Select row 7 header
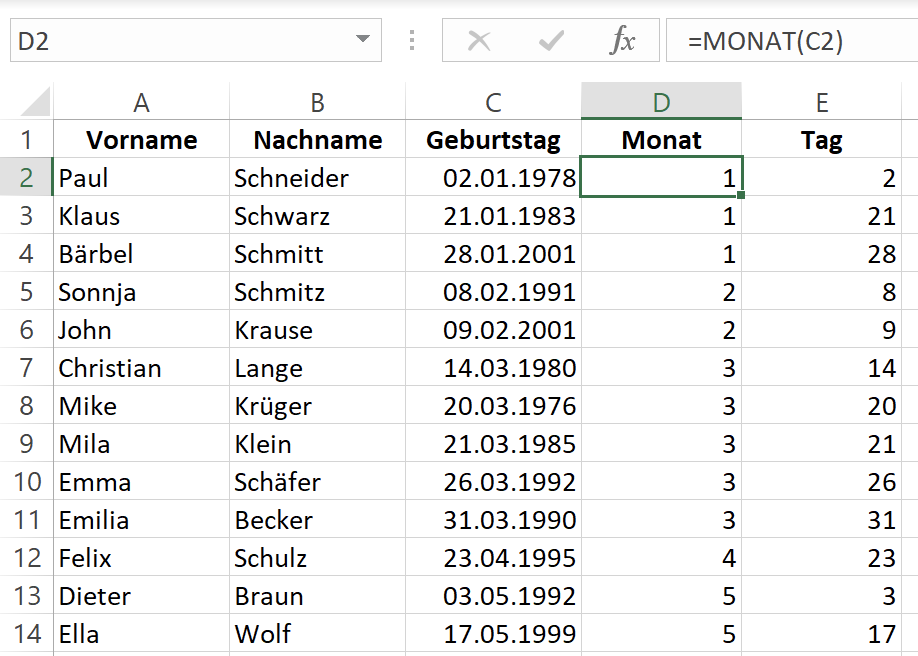The width and height of the screenshot is (918, 656). pos(26,368)
